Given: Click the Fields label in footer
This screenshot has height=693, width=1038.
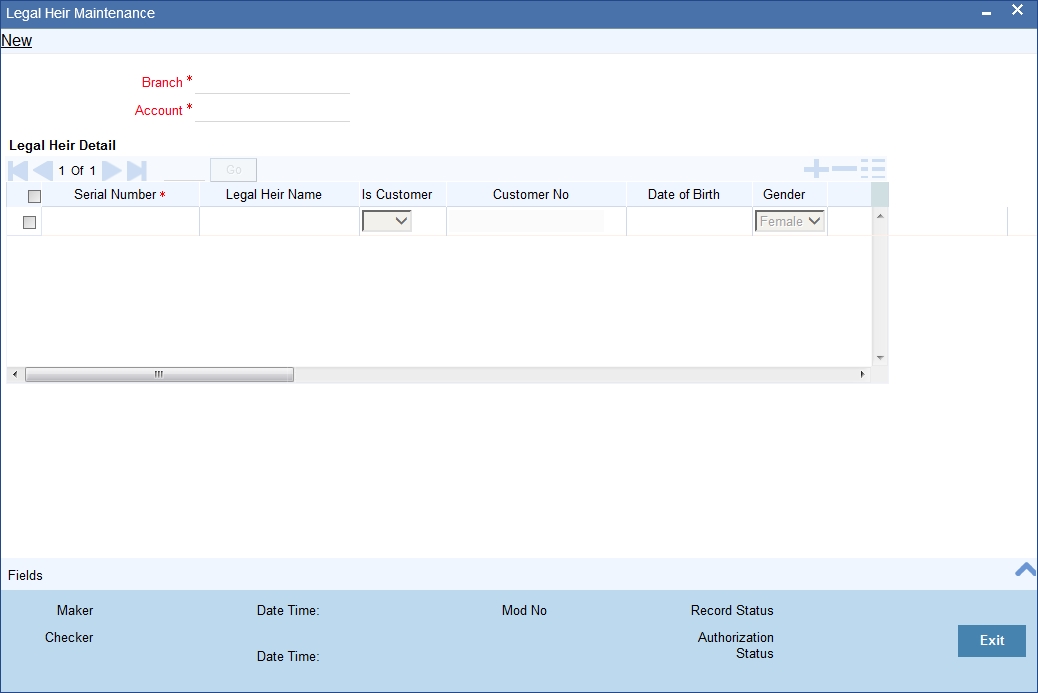Looking at the screenshot, I should coord(25,575).
